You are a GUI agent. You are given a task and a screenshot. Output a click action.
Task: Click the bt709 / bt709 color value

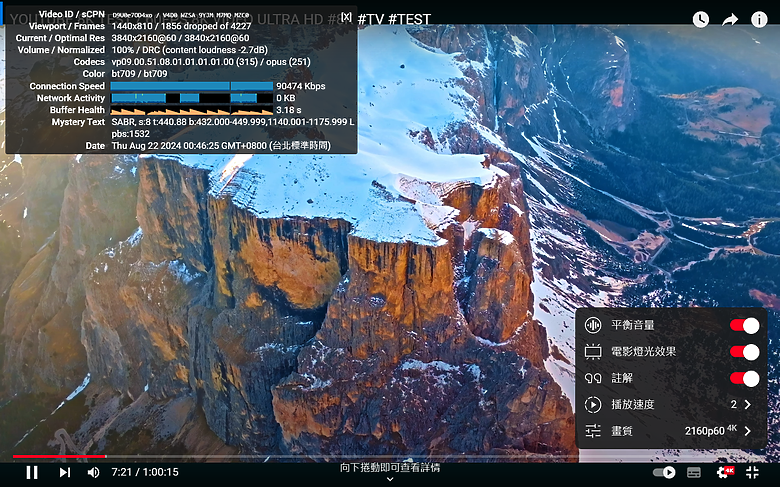click(x=139, y=74)
